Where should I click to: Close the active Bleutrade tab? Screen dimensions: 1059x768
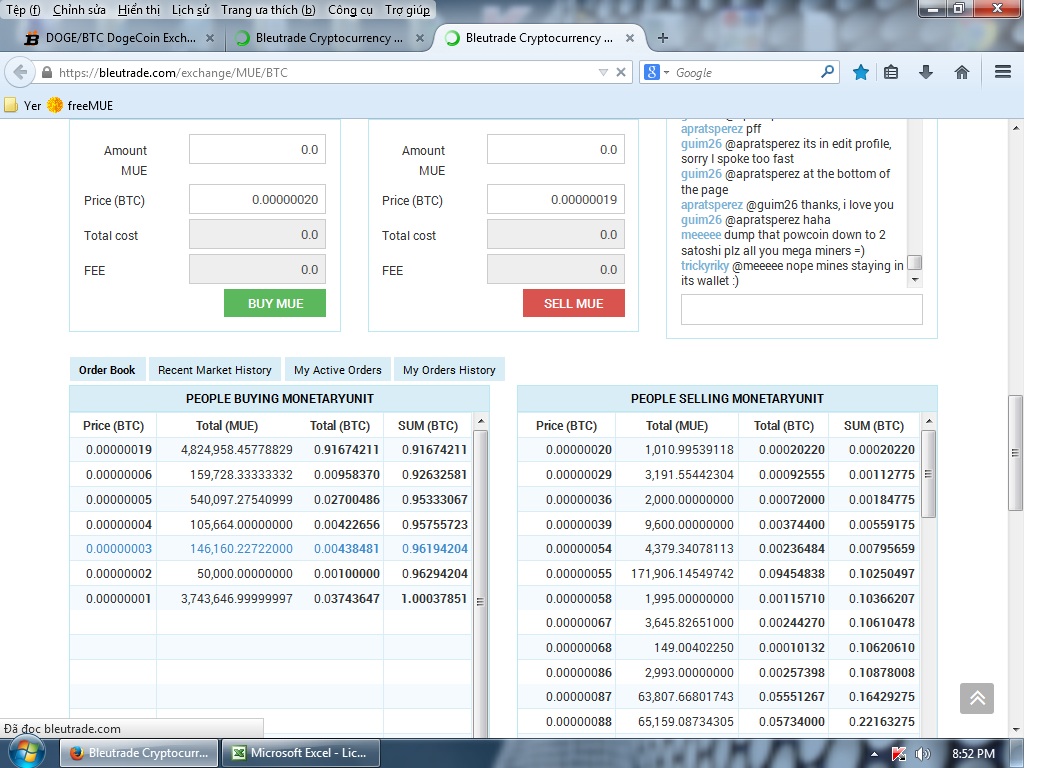point(630,39)
